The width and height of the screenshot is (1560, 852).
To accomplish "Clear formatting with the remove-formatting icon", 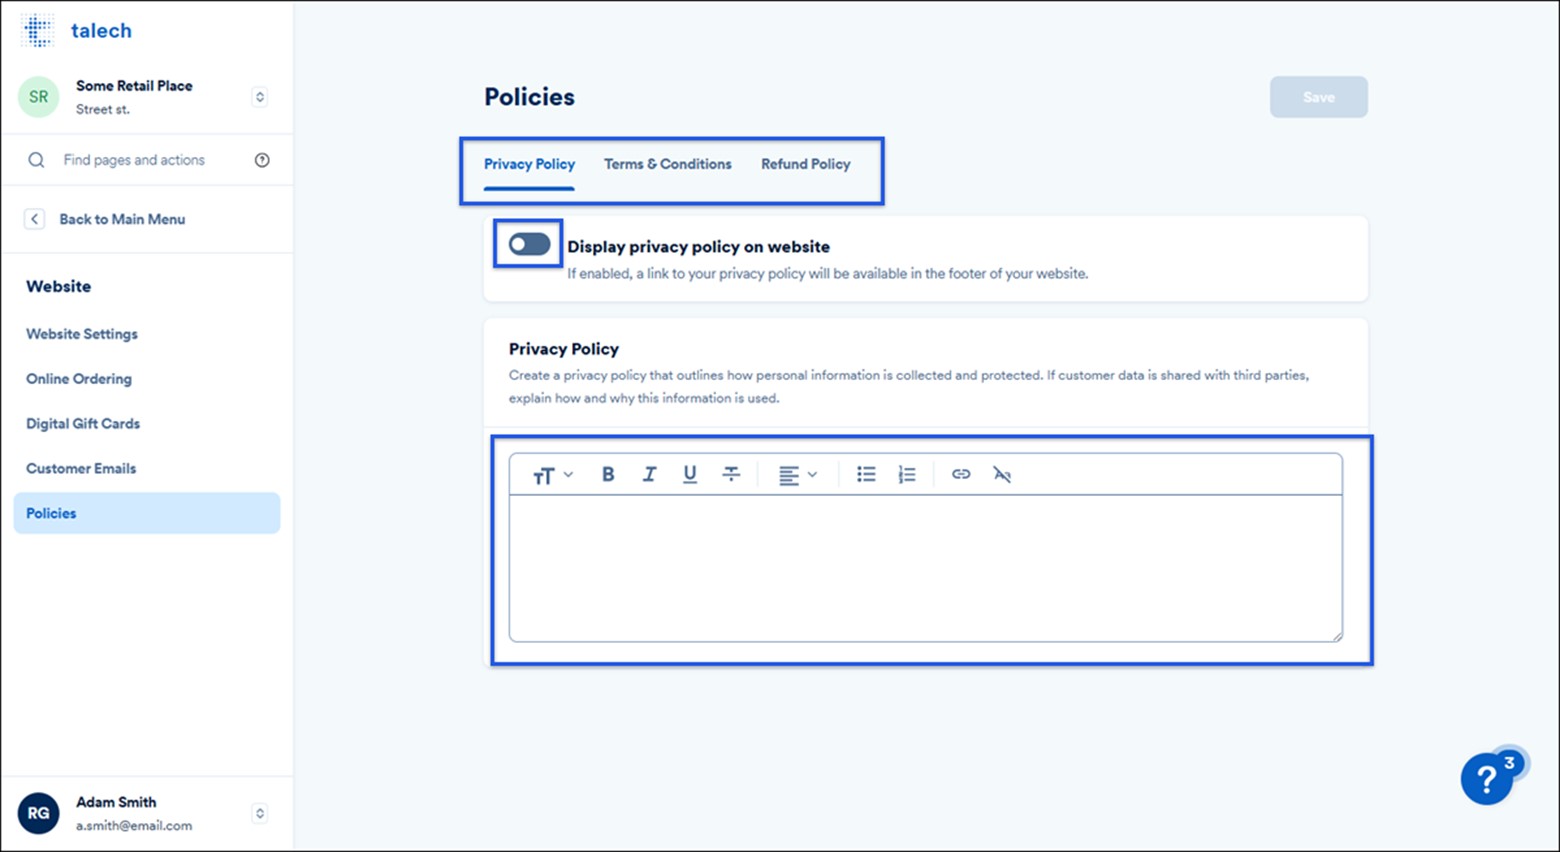I will 1002,474.
